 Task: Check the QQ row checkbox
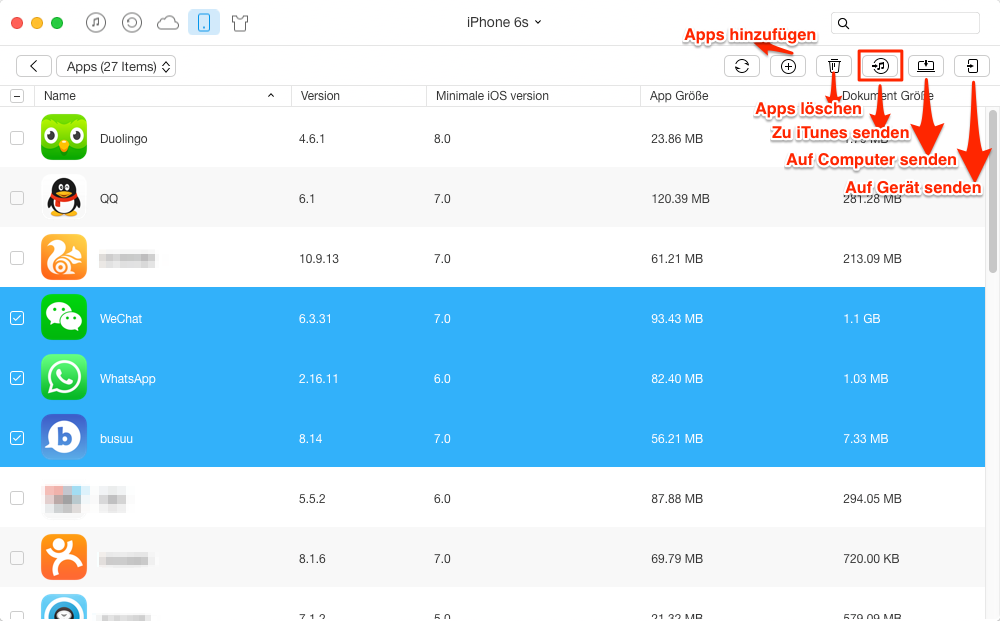click(17, 198)
